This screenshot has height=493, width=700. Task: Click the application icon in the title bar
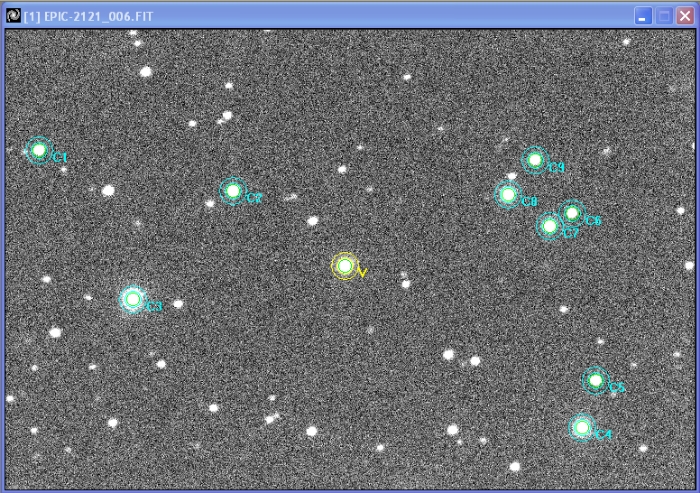pyautogui.click(x=13, y=15)
